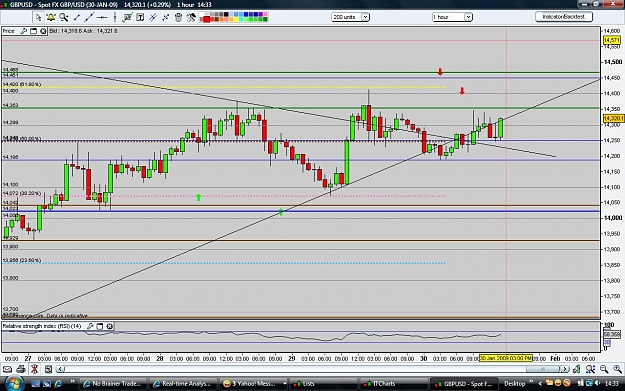
Task: Select the vertical line drawing tool
Action: click(115, 17)
